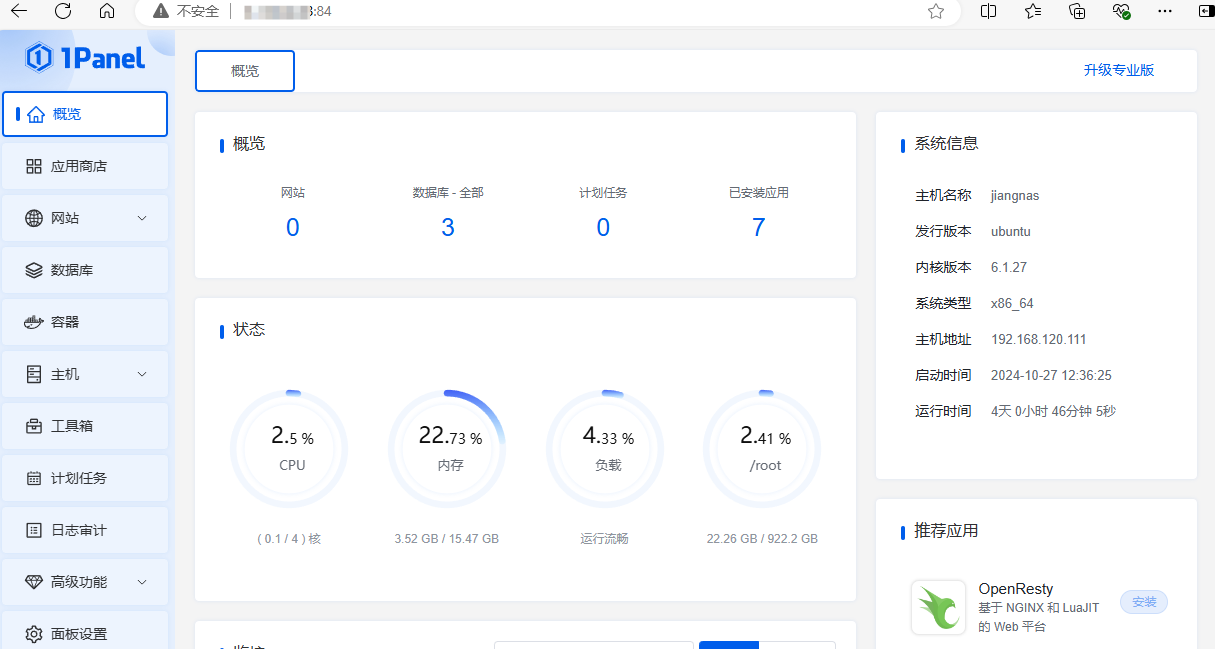Open the Toolbox (工具箱) icon
Viewport: 1215px width, 649px height.
34,426
